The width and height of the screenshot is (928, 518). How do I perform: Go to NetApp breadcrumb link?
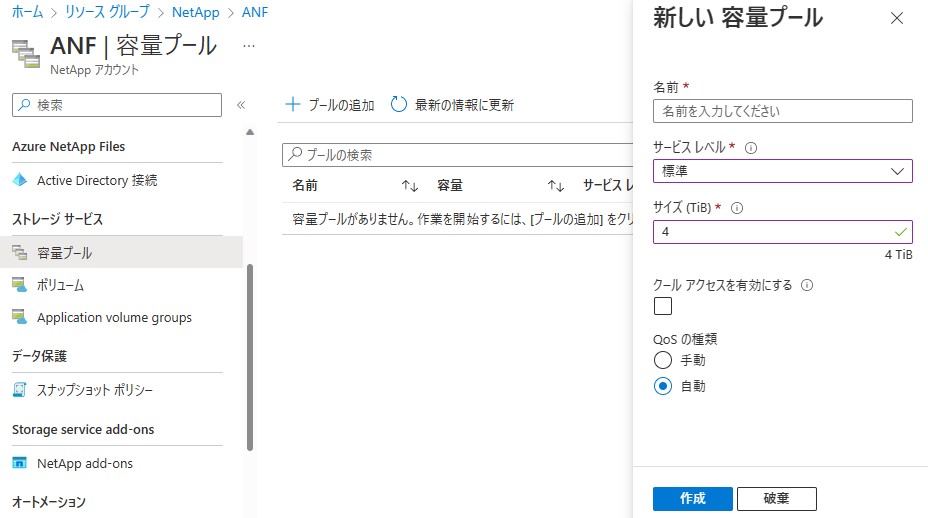(x=195, y=12)
